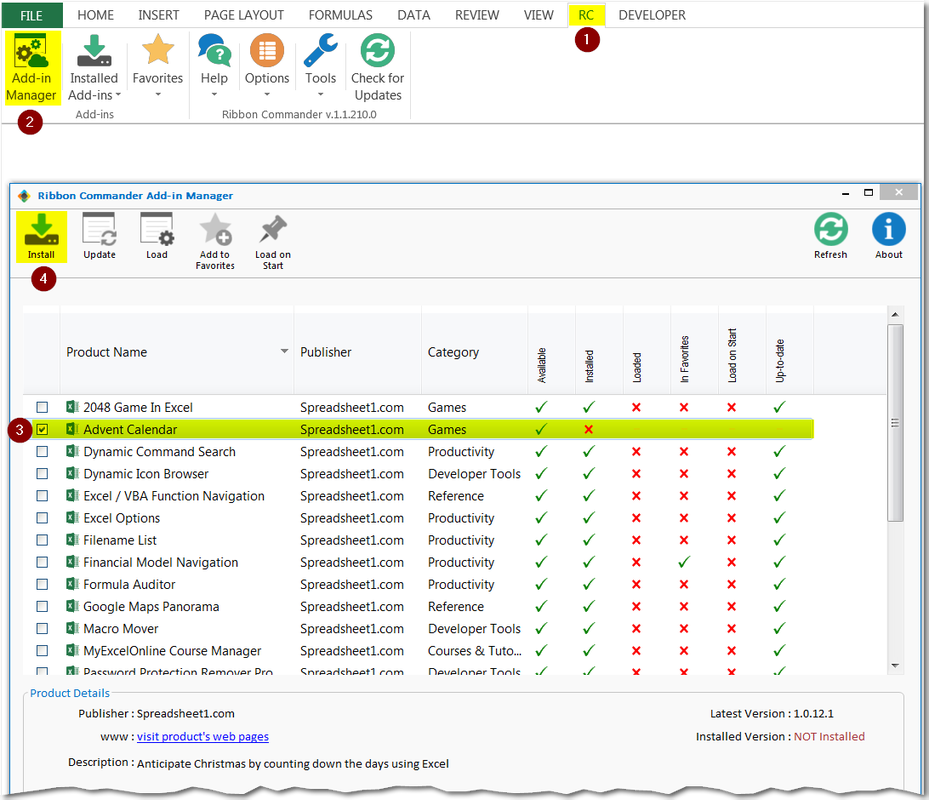Open the Product Name column filter arrow

(284, 351)
